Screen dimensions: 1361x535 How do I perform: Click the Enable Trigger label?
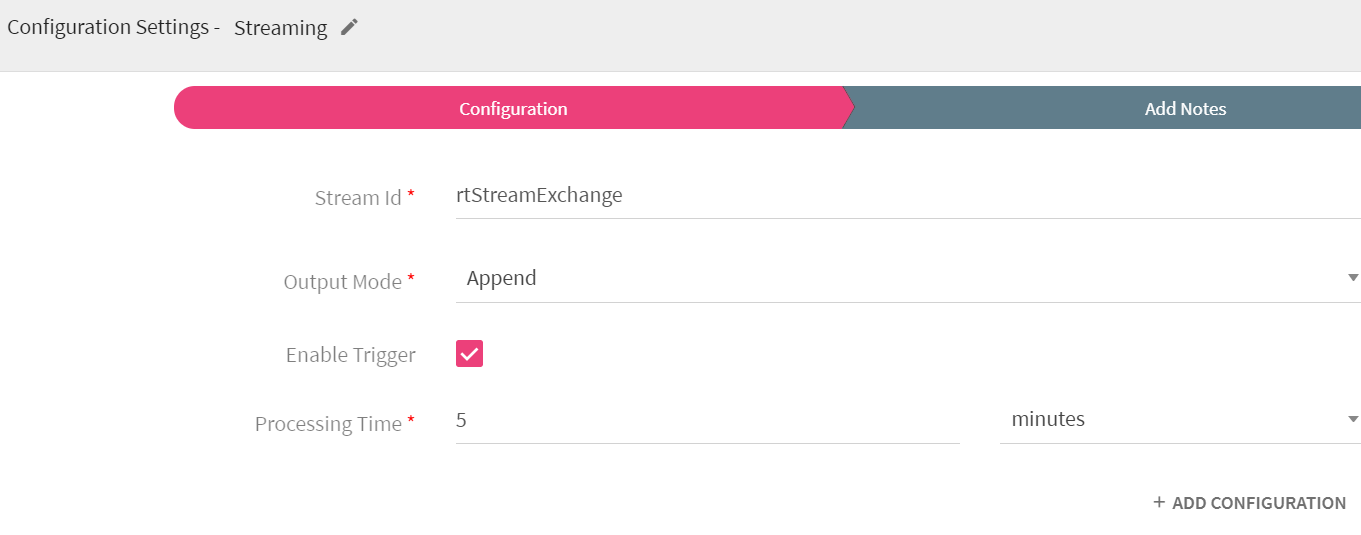[x=350, y=355]
